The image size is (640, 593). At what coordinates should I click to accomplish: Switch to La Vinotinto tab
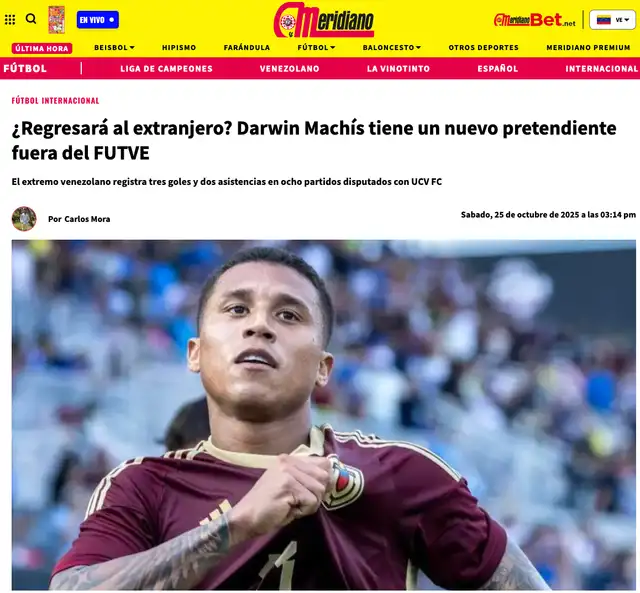(x=398, y=69)
